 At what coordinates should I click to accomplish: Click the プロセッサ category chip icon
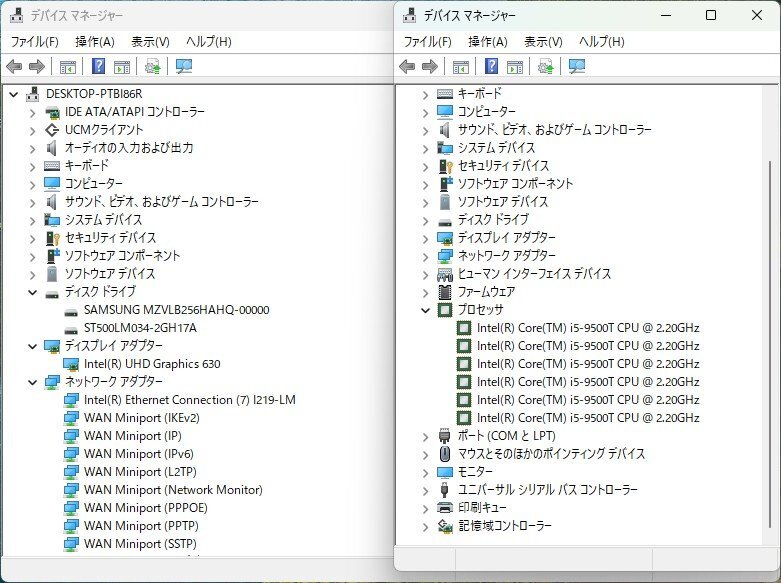(446, 310)
